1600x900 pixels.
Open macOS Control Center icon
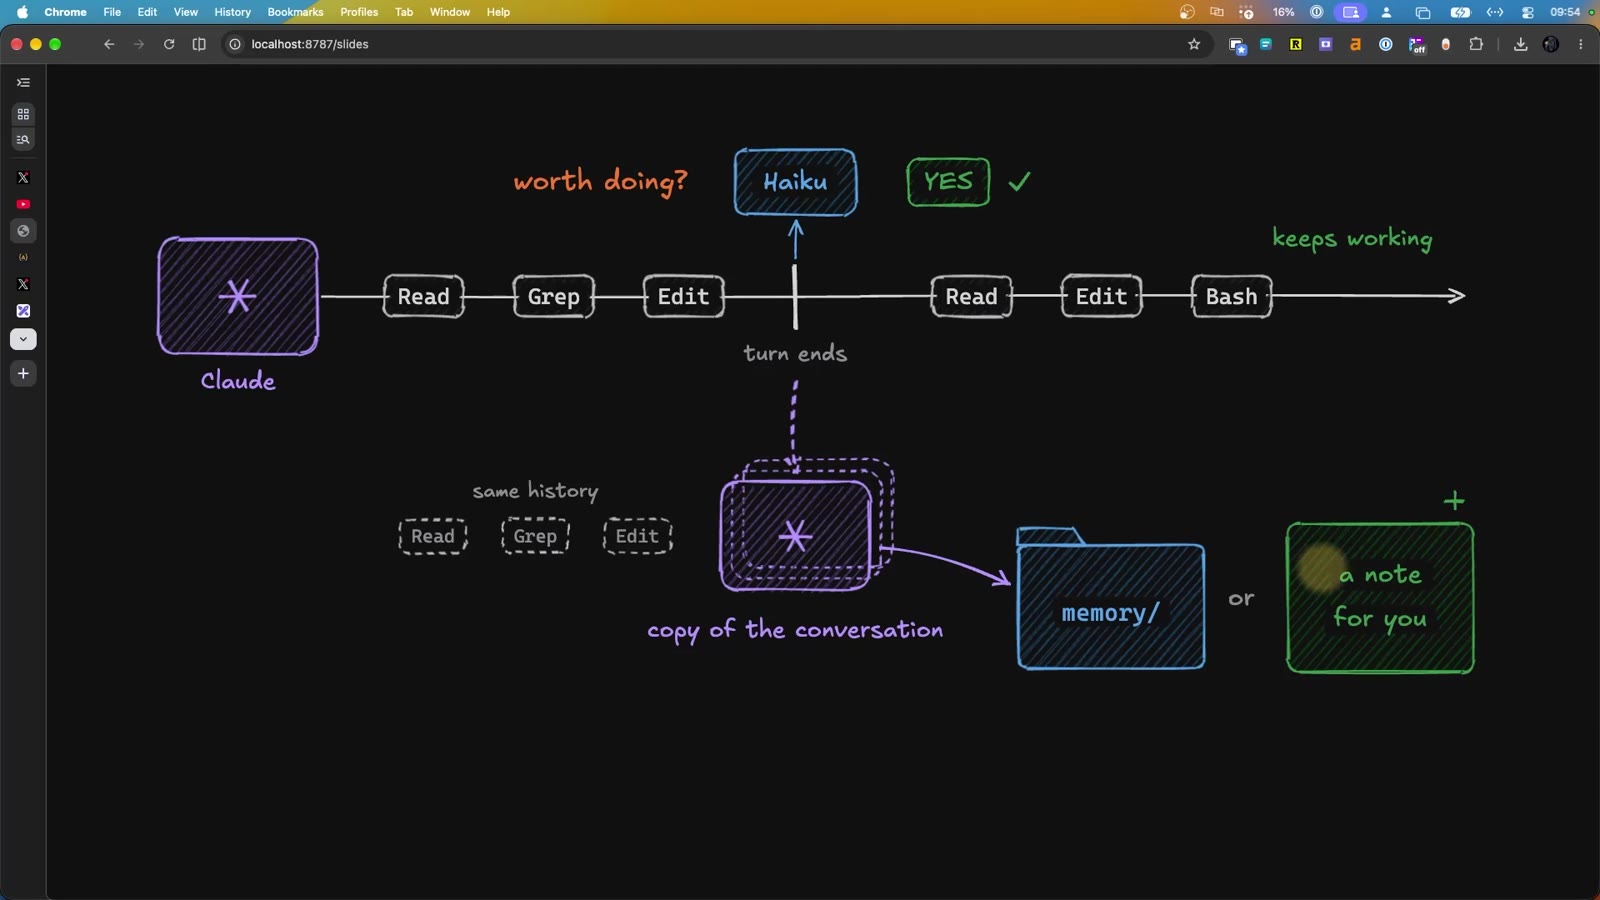coord(1528,12)
